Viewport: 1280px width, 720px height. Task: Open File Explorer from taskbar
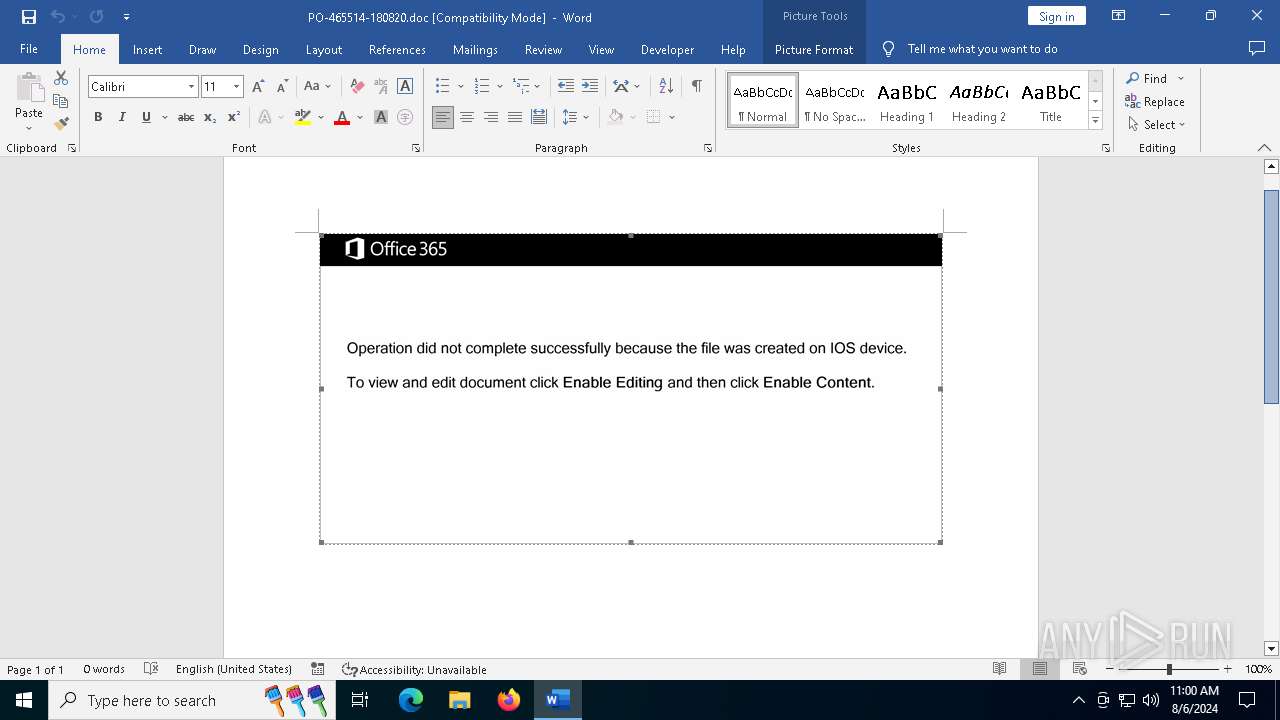tap(460, 700)
